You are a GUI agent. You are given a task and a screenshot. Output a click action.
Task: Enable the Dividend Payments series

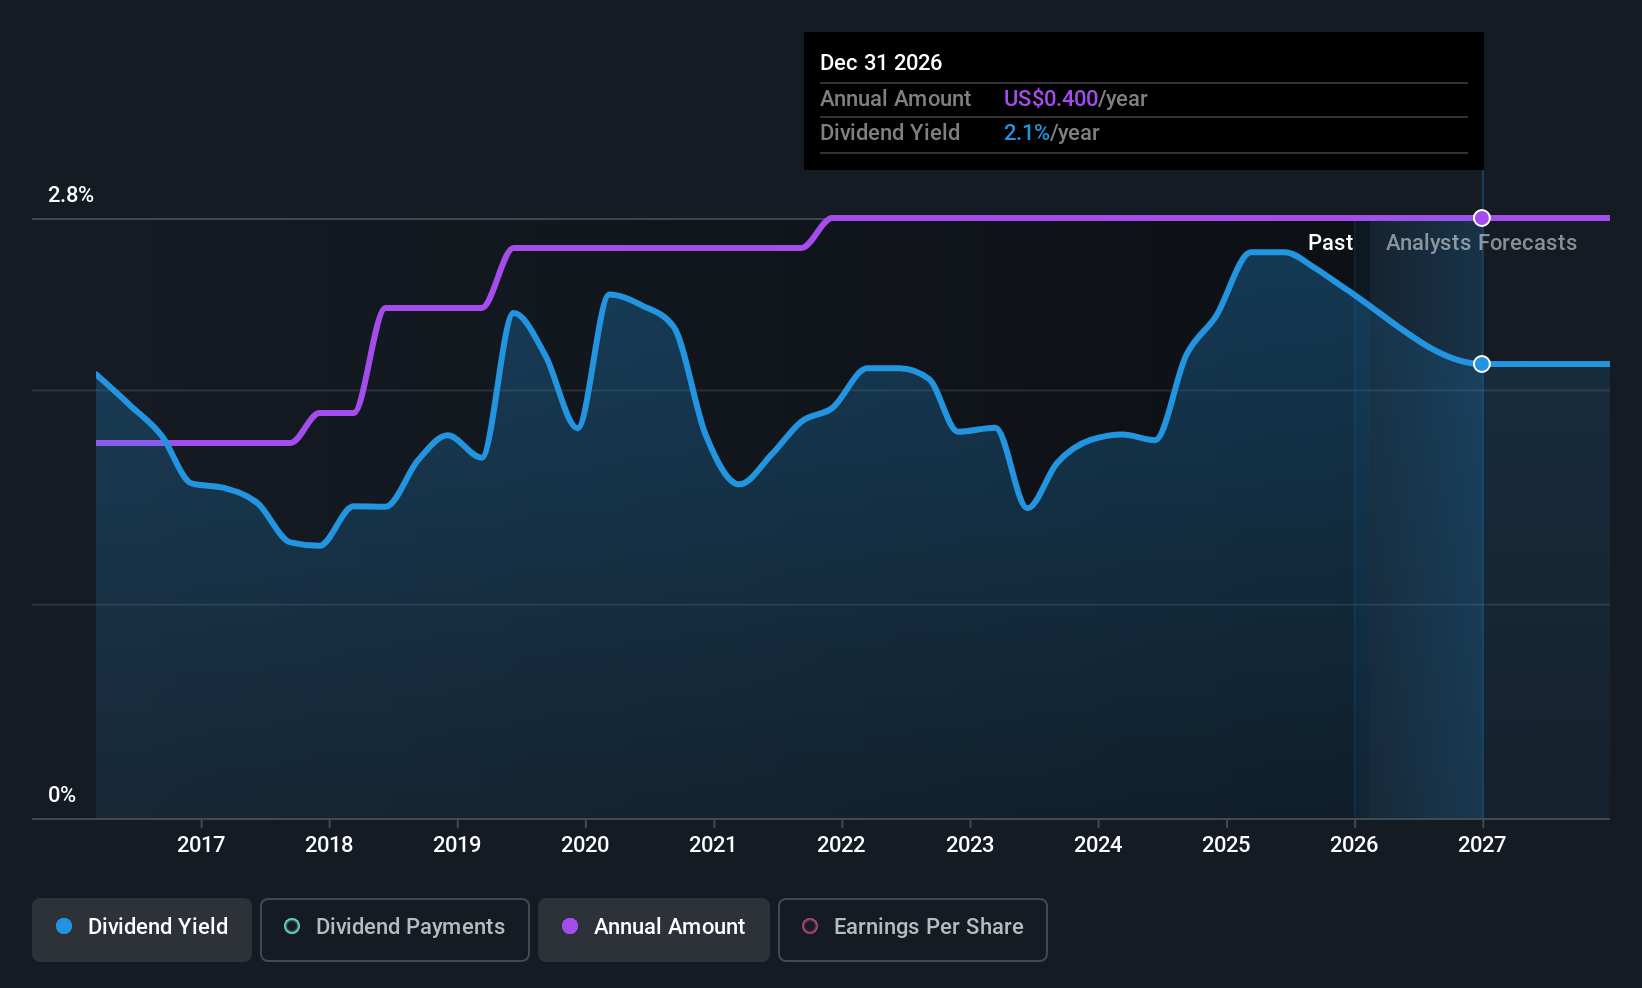(395, 929)
